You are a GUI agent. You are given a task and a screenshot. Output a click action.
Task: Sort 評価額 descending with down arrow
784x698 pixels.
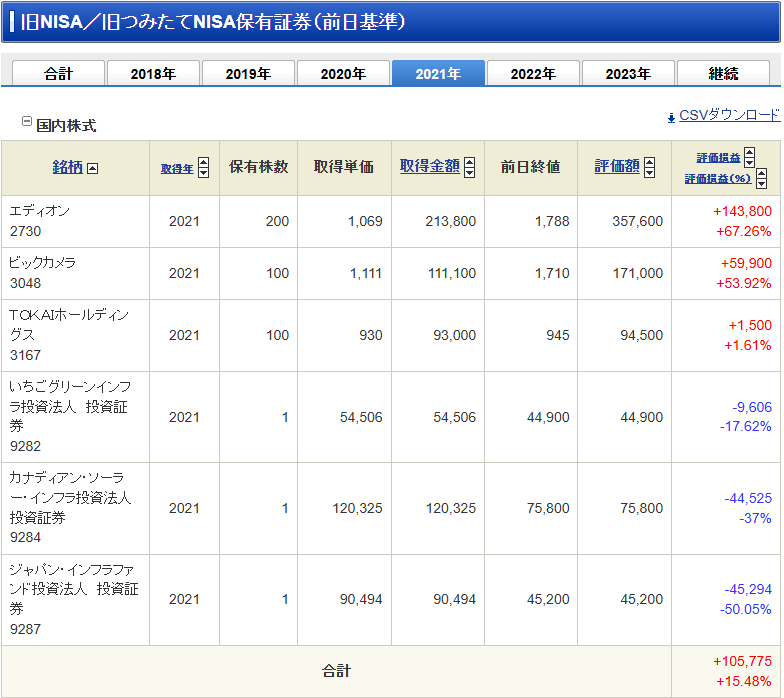coord(650,172)
